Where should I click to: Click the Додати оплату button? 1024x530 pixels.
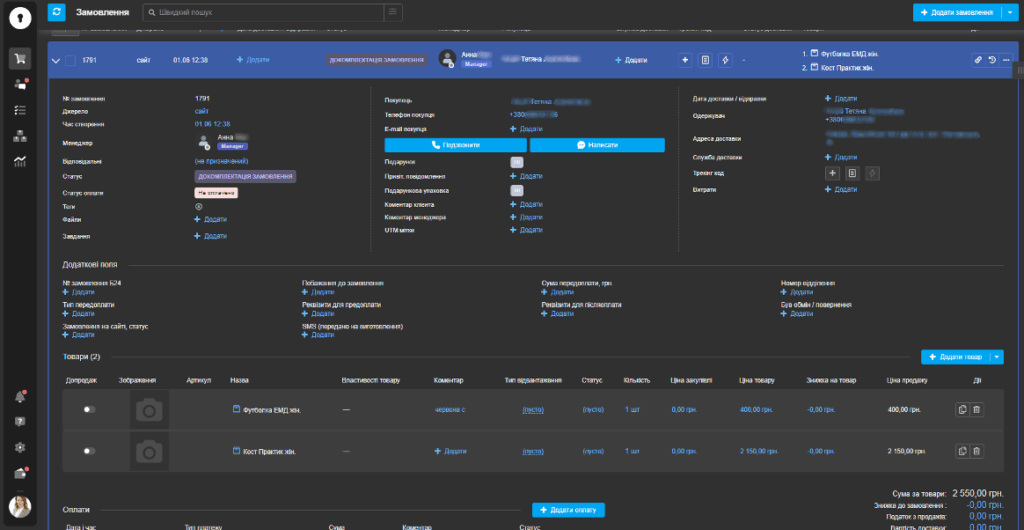[x=568, y=510]
